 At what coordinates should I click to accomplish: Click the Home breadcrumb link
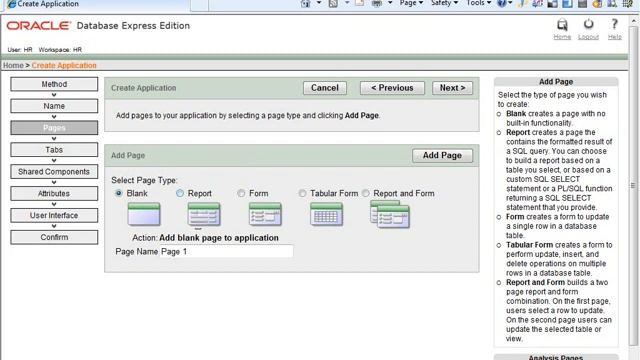tap(13, 65)
